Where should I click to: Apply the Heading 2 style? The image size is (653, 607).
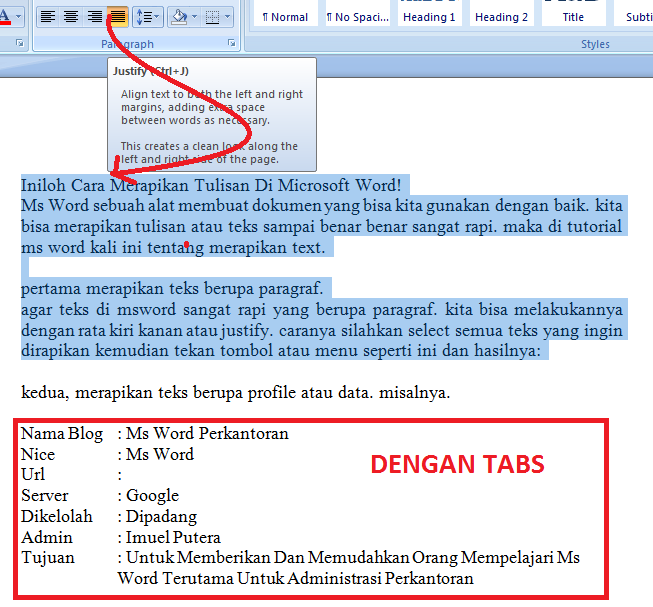[501, 13]
